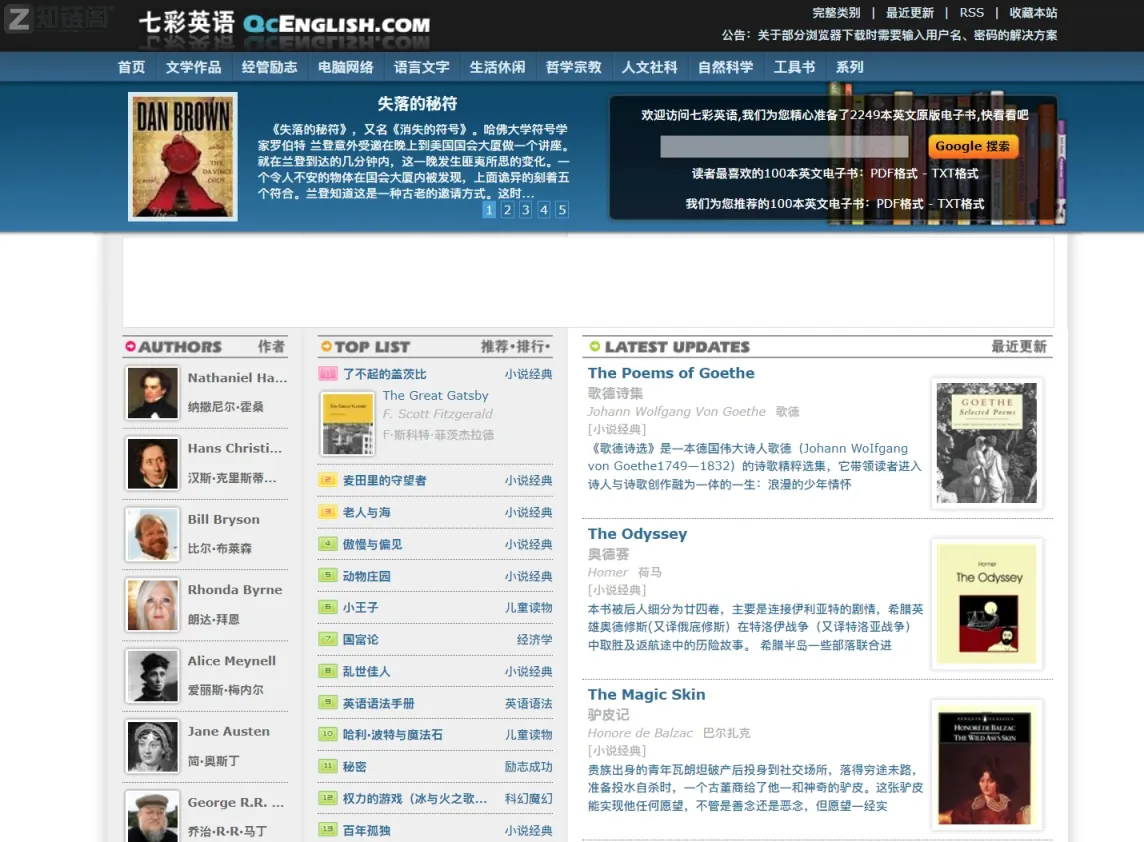
Task: Go to featured slide 5
Action: point(562,210)
